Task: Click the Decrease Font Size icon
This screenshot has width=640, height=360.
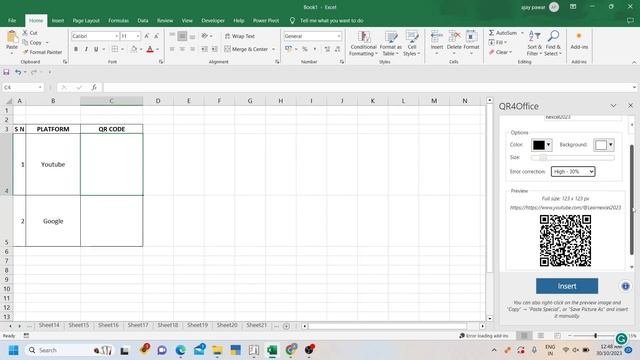Action: 156,36
